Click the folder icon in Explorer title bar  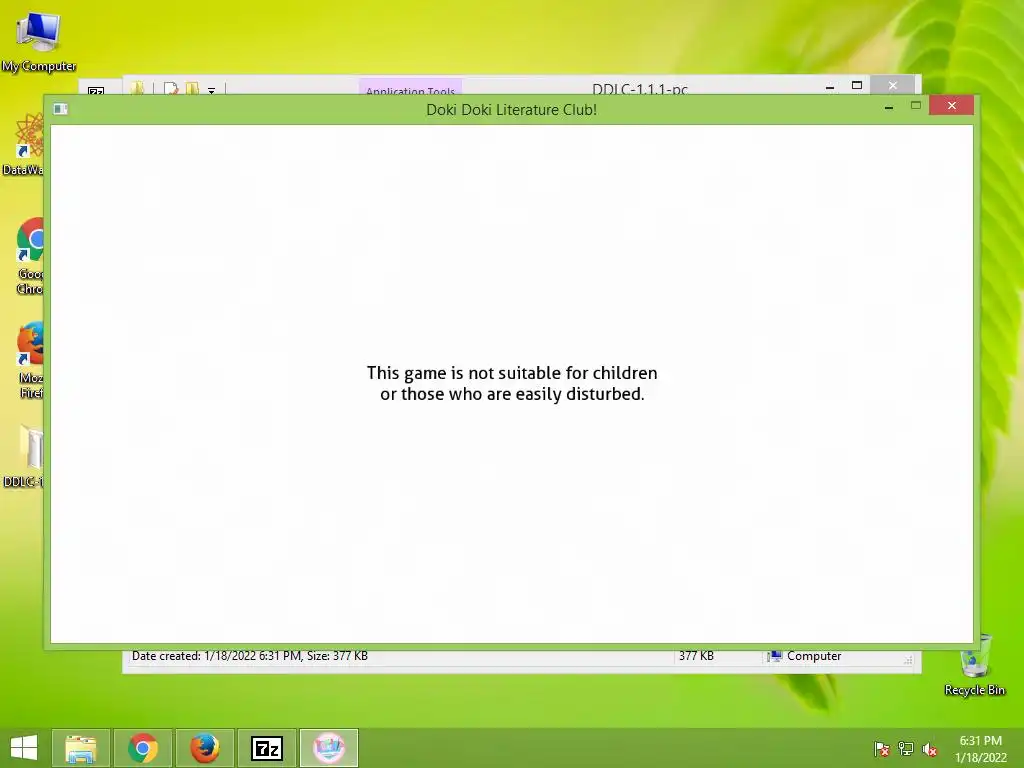point(137,88)
